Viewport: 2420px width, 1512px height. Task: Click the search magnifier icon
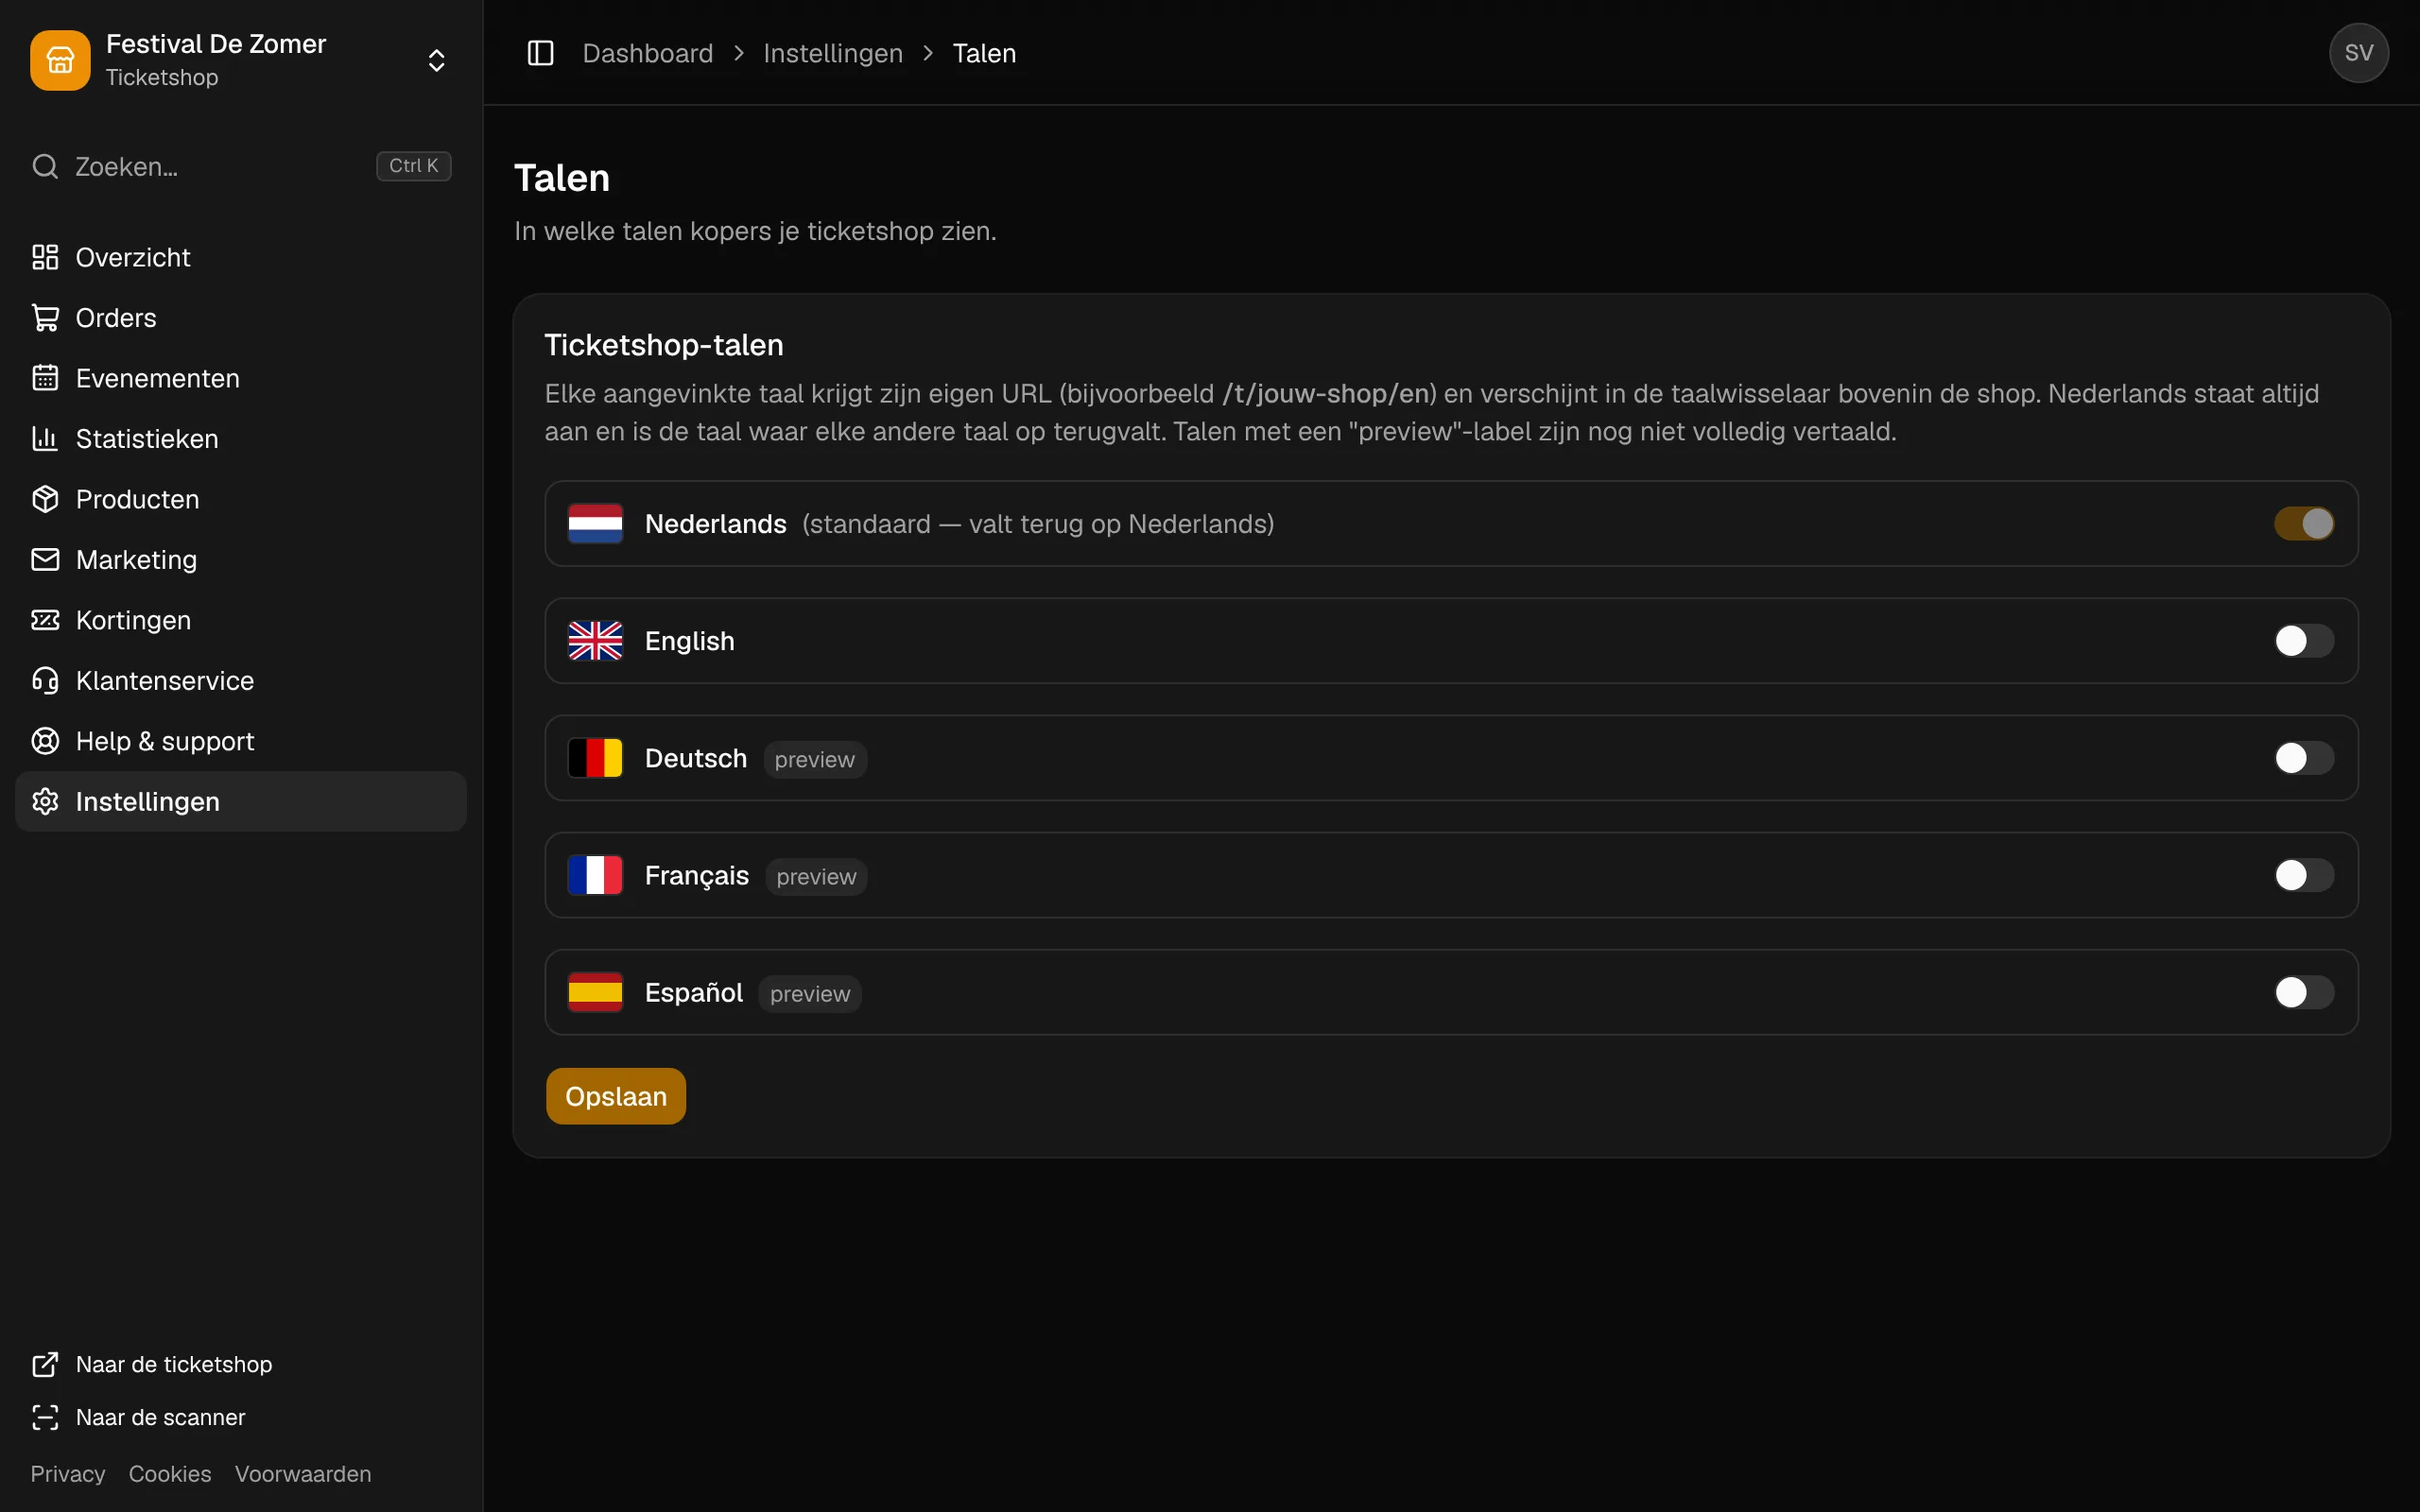click(45, 166)
